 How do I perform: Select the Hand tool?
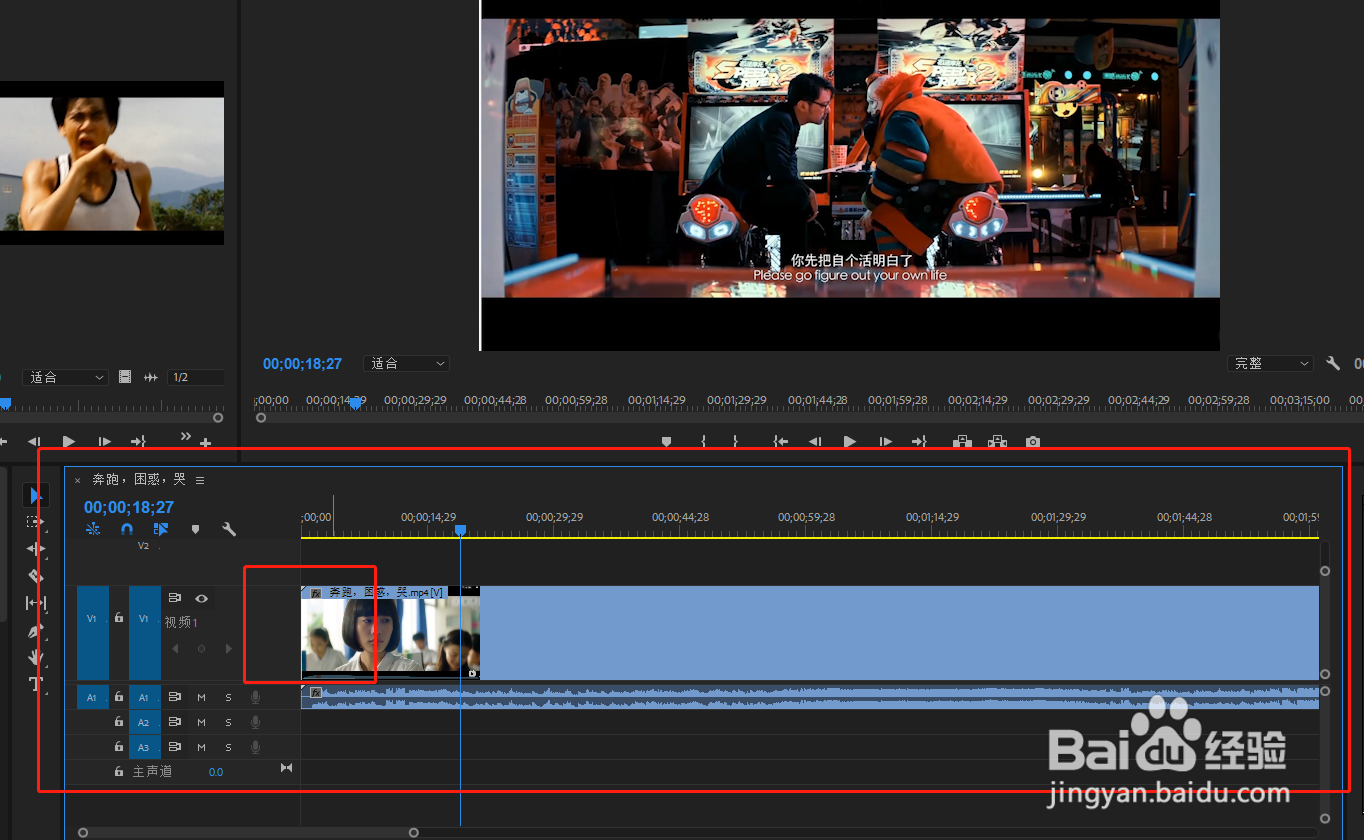point(36,657)
